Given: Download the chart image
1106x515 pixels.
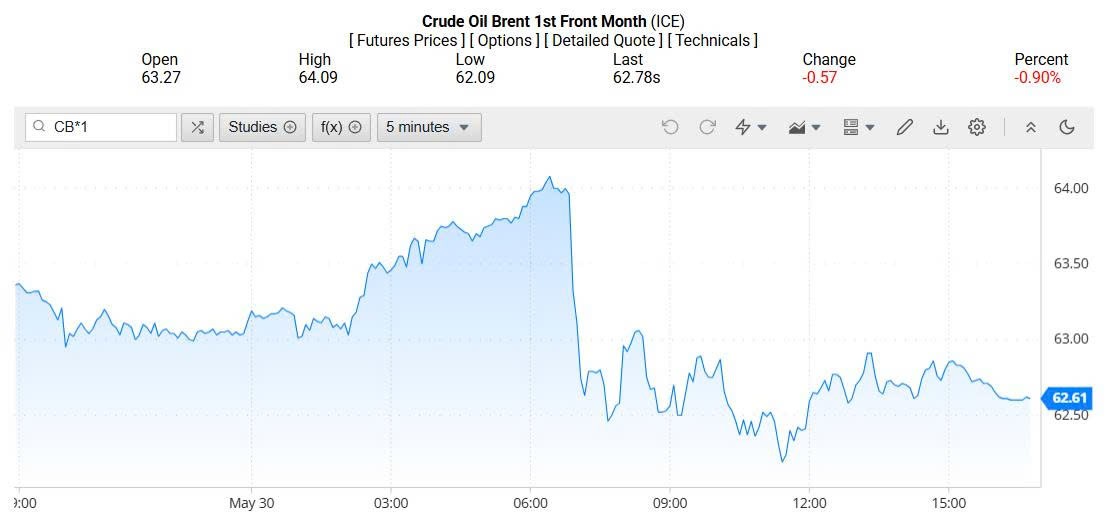Looking at the screenshot, I should coord(940,127).
